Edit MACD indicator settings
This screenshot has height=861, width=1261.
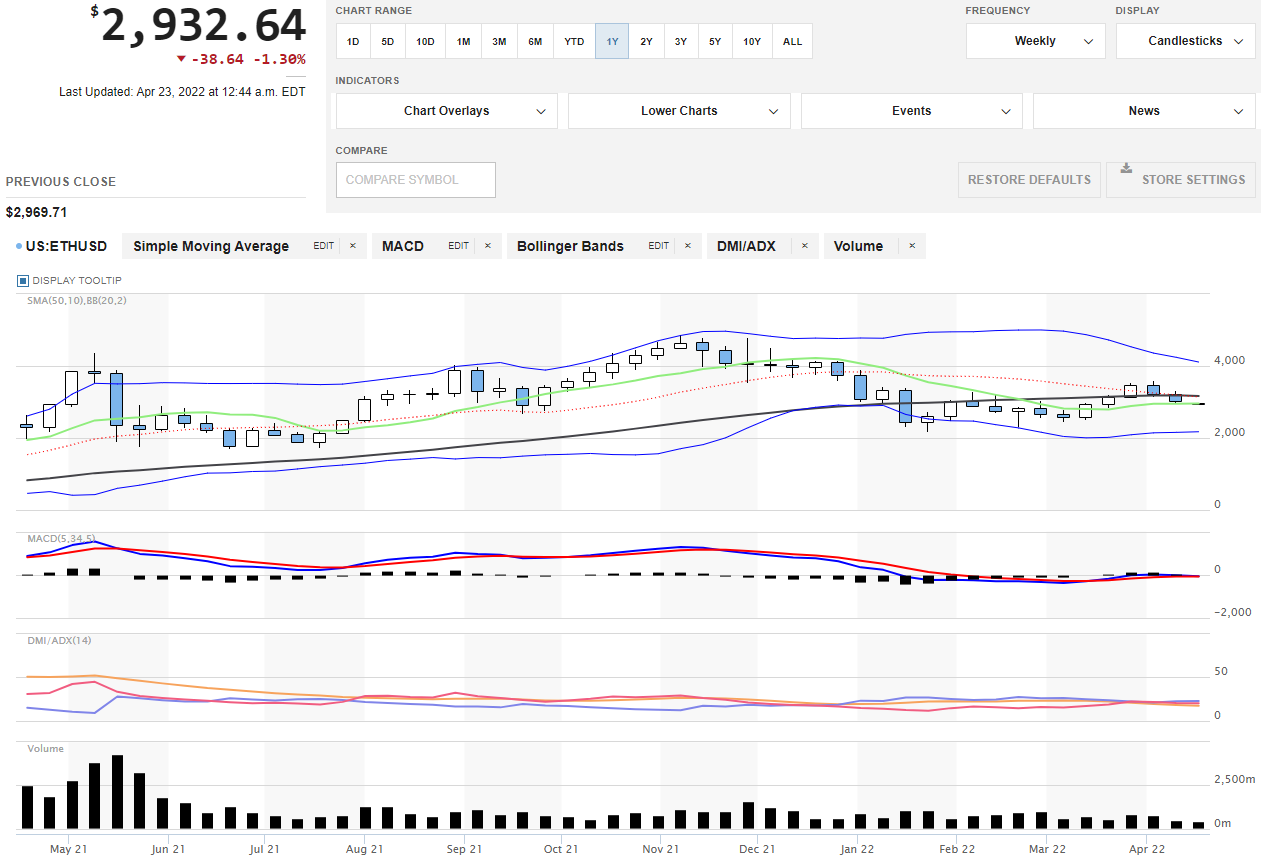458,246
